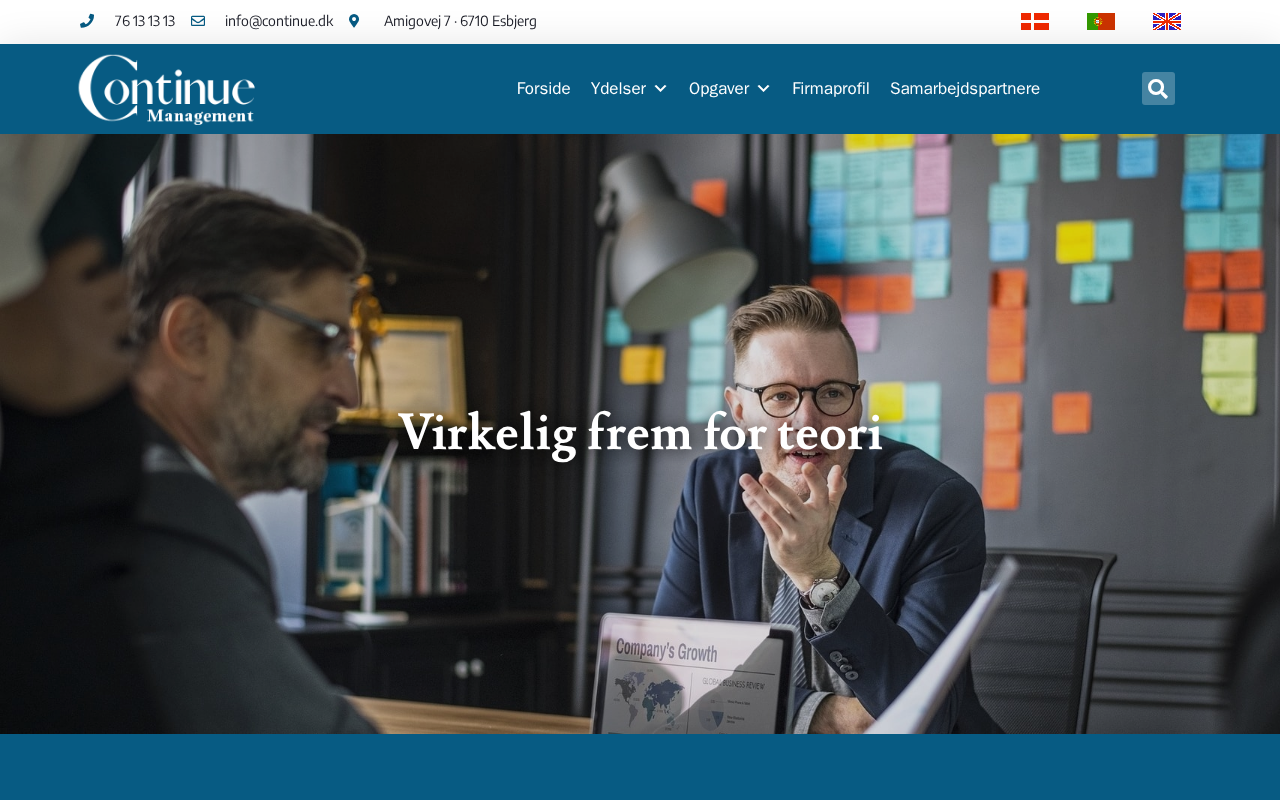Open the Opgaver menu
Image resolution: width=1280 pixels, height=800 pixels.
[x=719, y=88]
